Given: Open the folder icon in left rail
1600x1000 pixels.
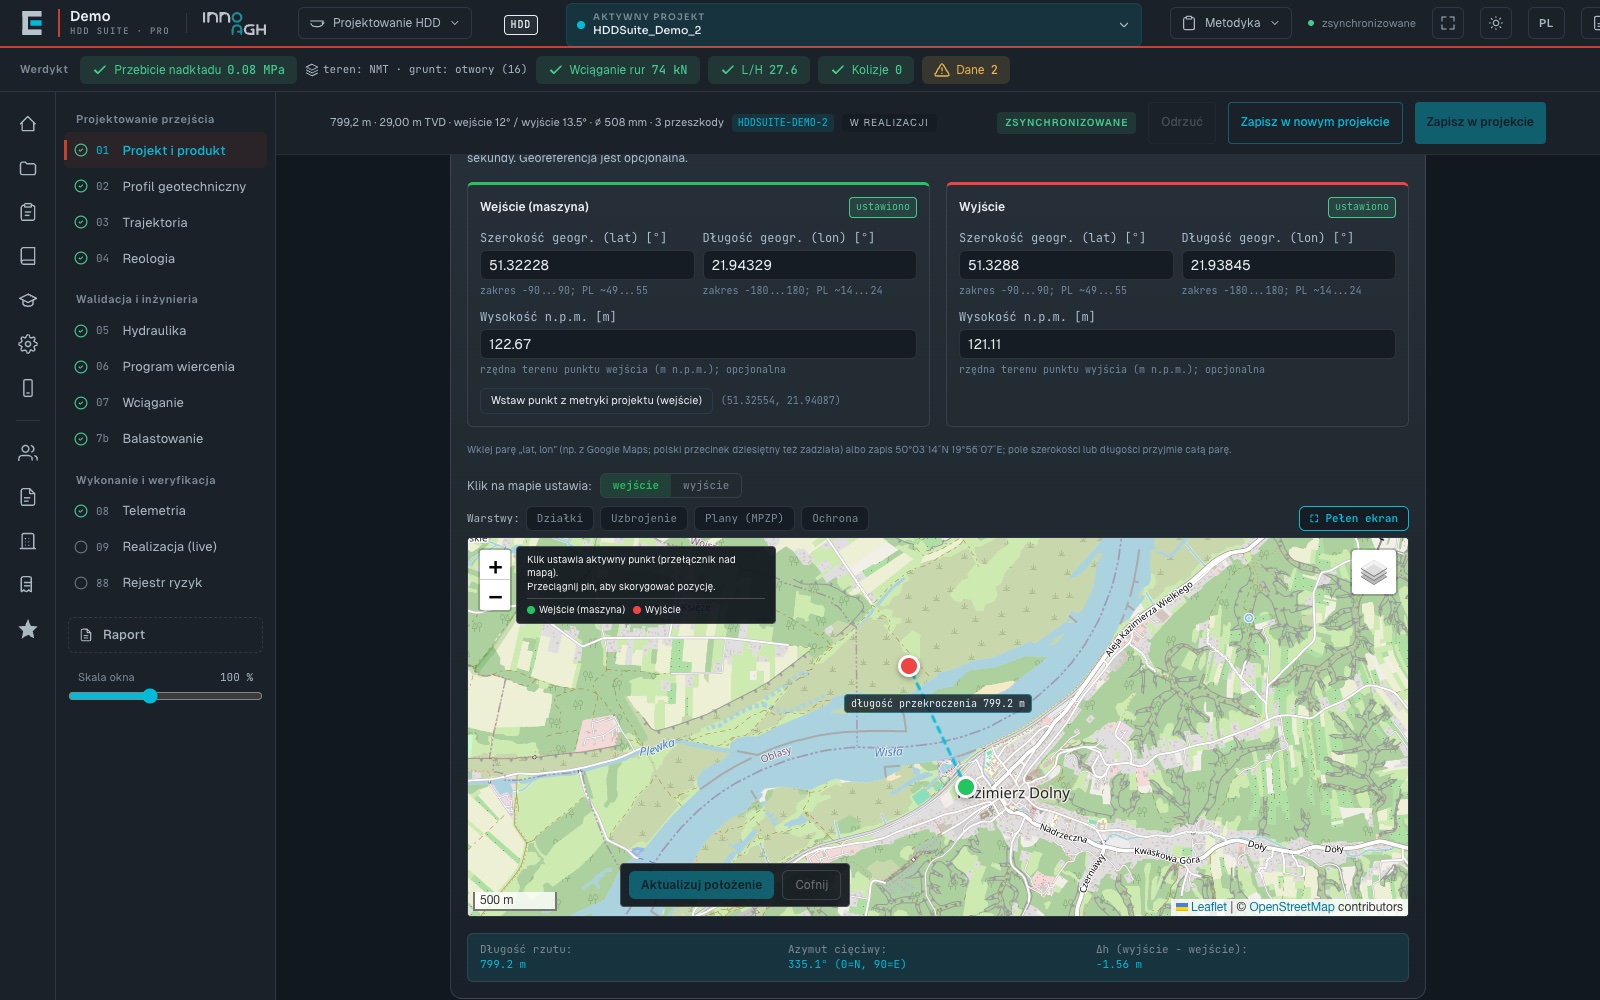Looking at the screenshot, I should pos(28,168).
